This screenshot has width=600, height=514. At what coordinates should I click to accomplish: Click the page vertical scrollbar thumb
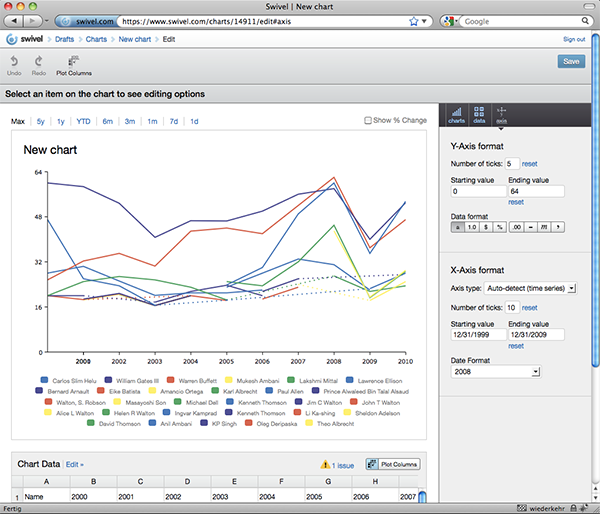pos(595,201)
